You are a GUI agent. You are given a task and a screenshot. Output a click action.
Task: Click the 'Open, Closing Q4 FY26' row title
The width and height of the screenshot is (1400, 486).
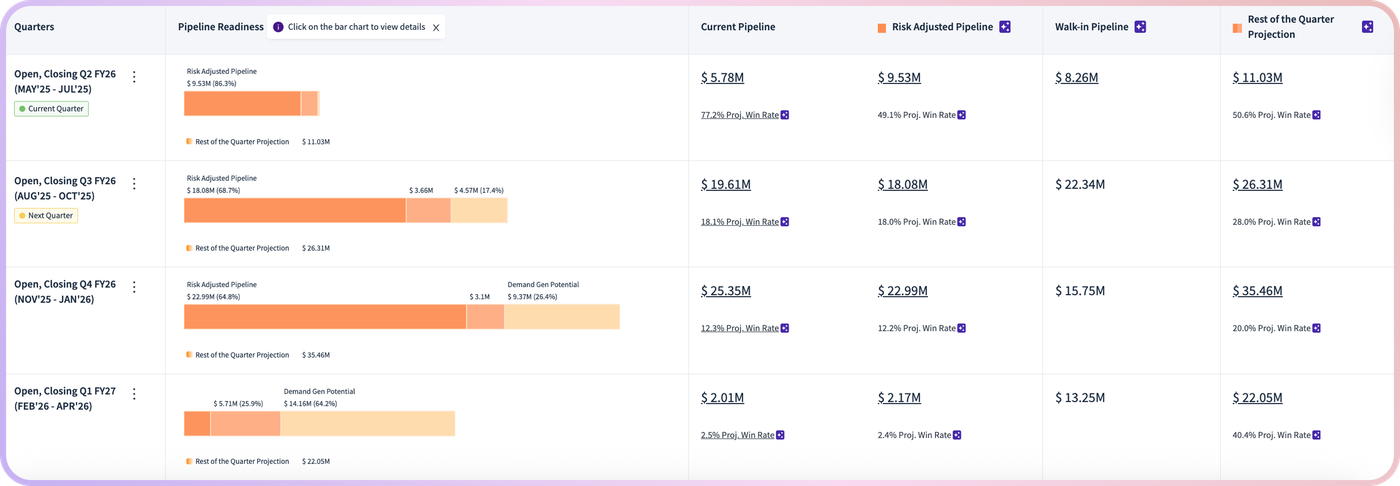(65, 291)
